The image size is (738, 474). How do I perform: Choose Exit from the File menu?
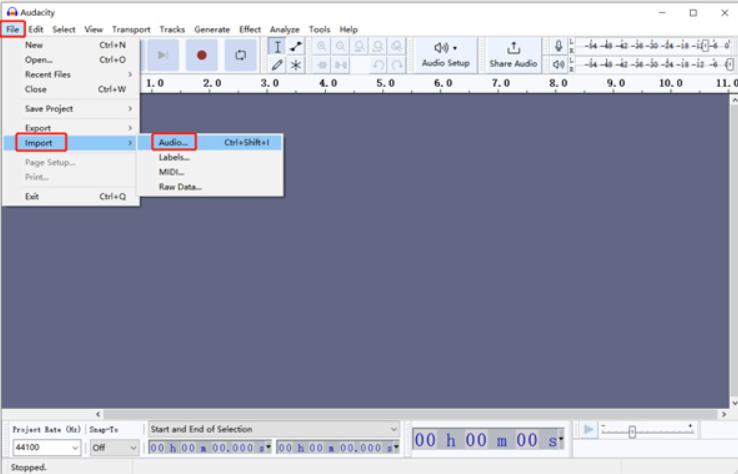pos(71,196)
